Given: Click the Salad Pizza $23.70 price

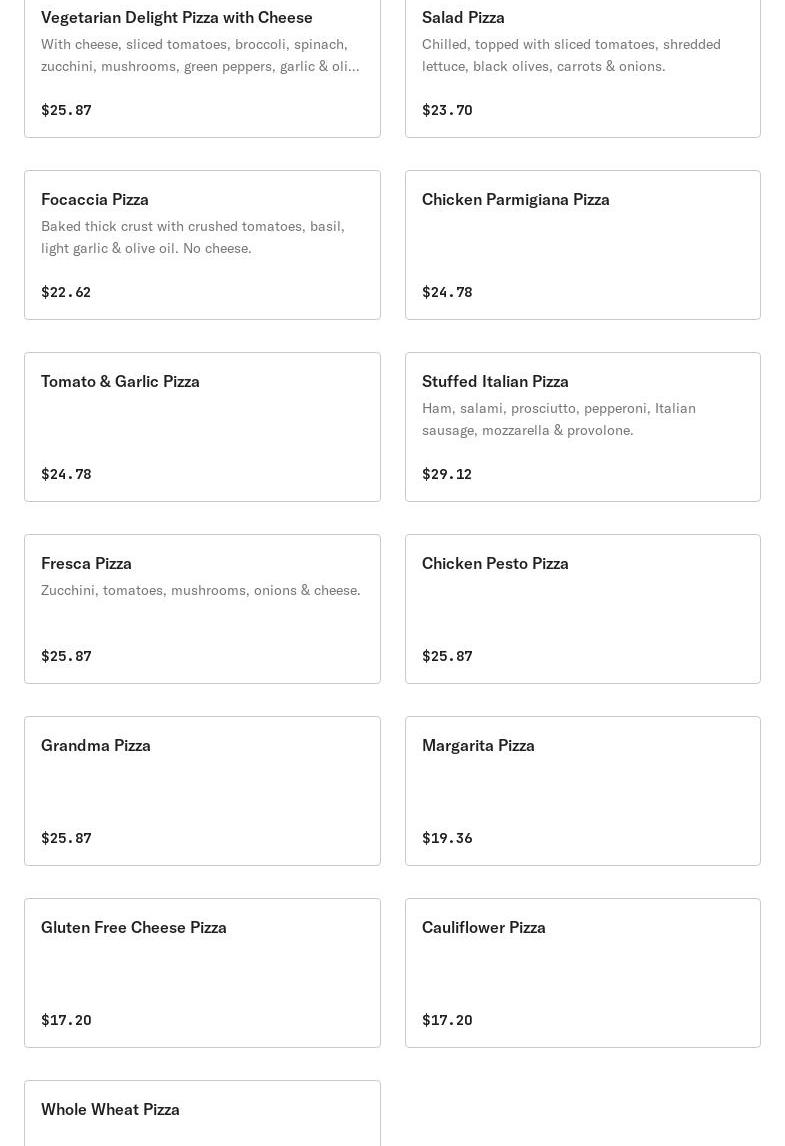Looking at the screenshot, I should click(447, 110).
